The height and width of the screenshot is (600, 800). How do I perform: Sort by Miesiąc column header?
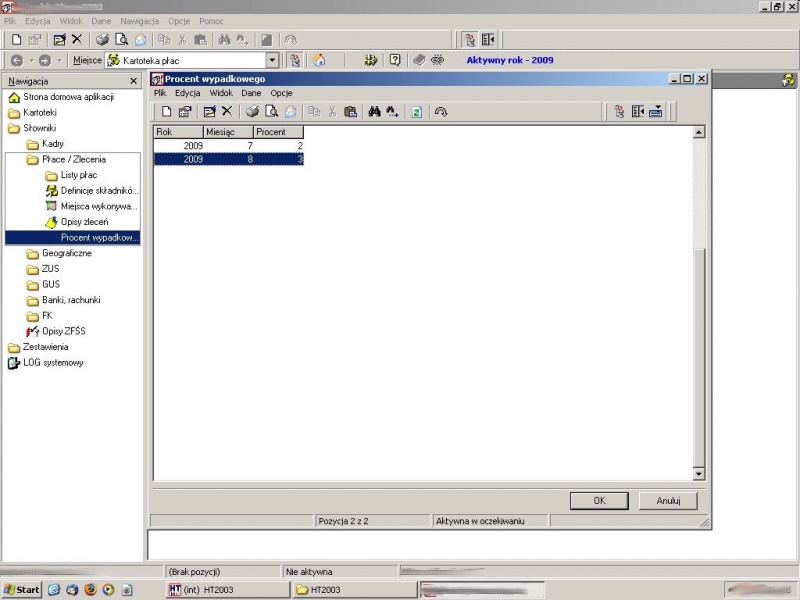click(x=228, y=132)
